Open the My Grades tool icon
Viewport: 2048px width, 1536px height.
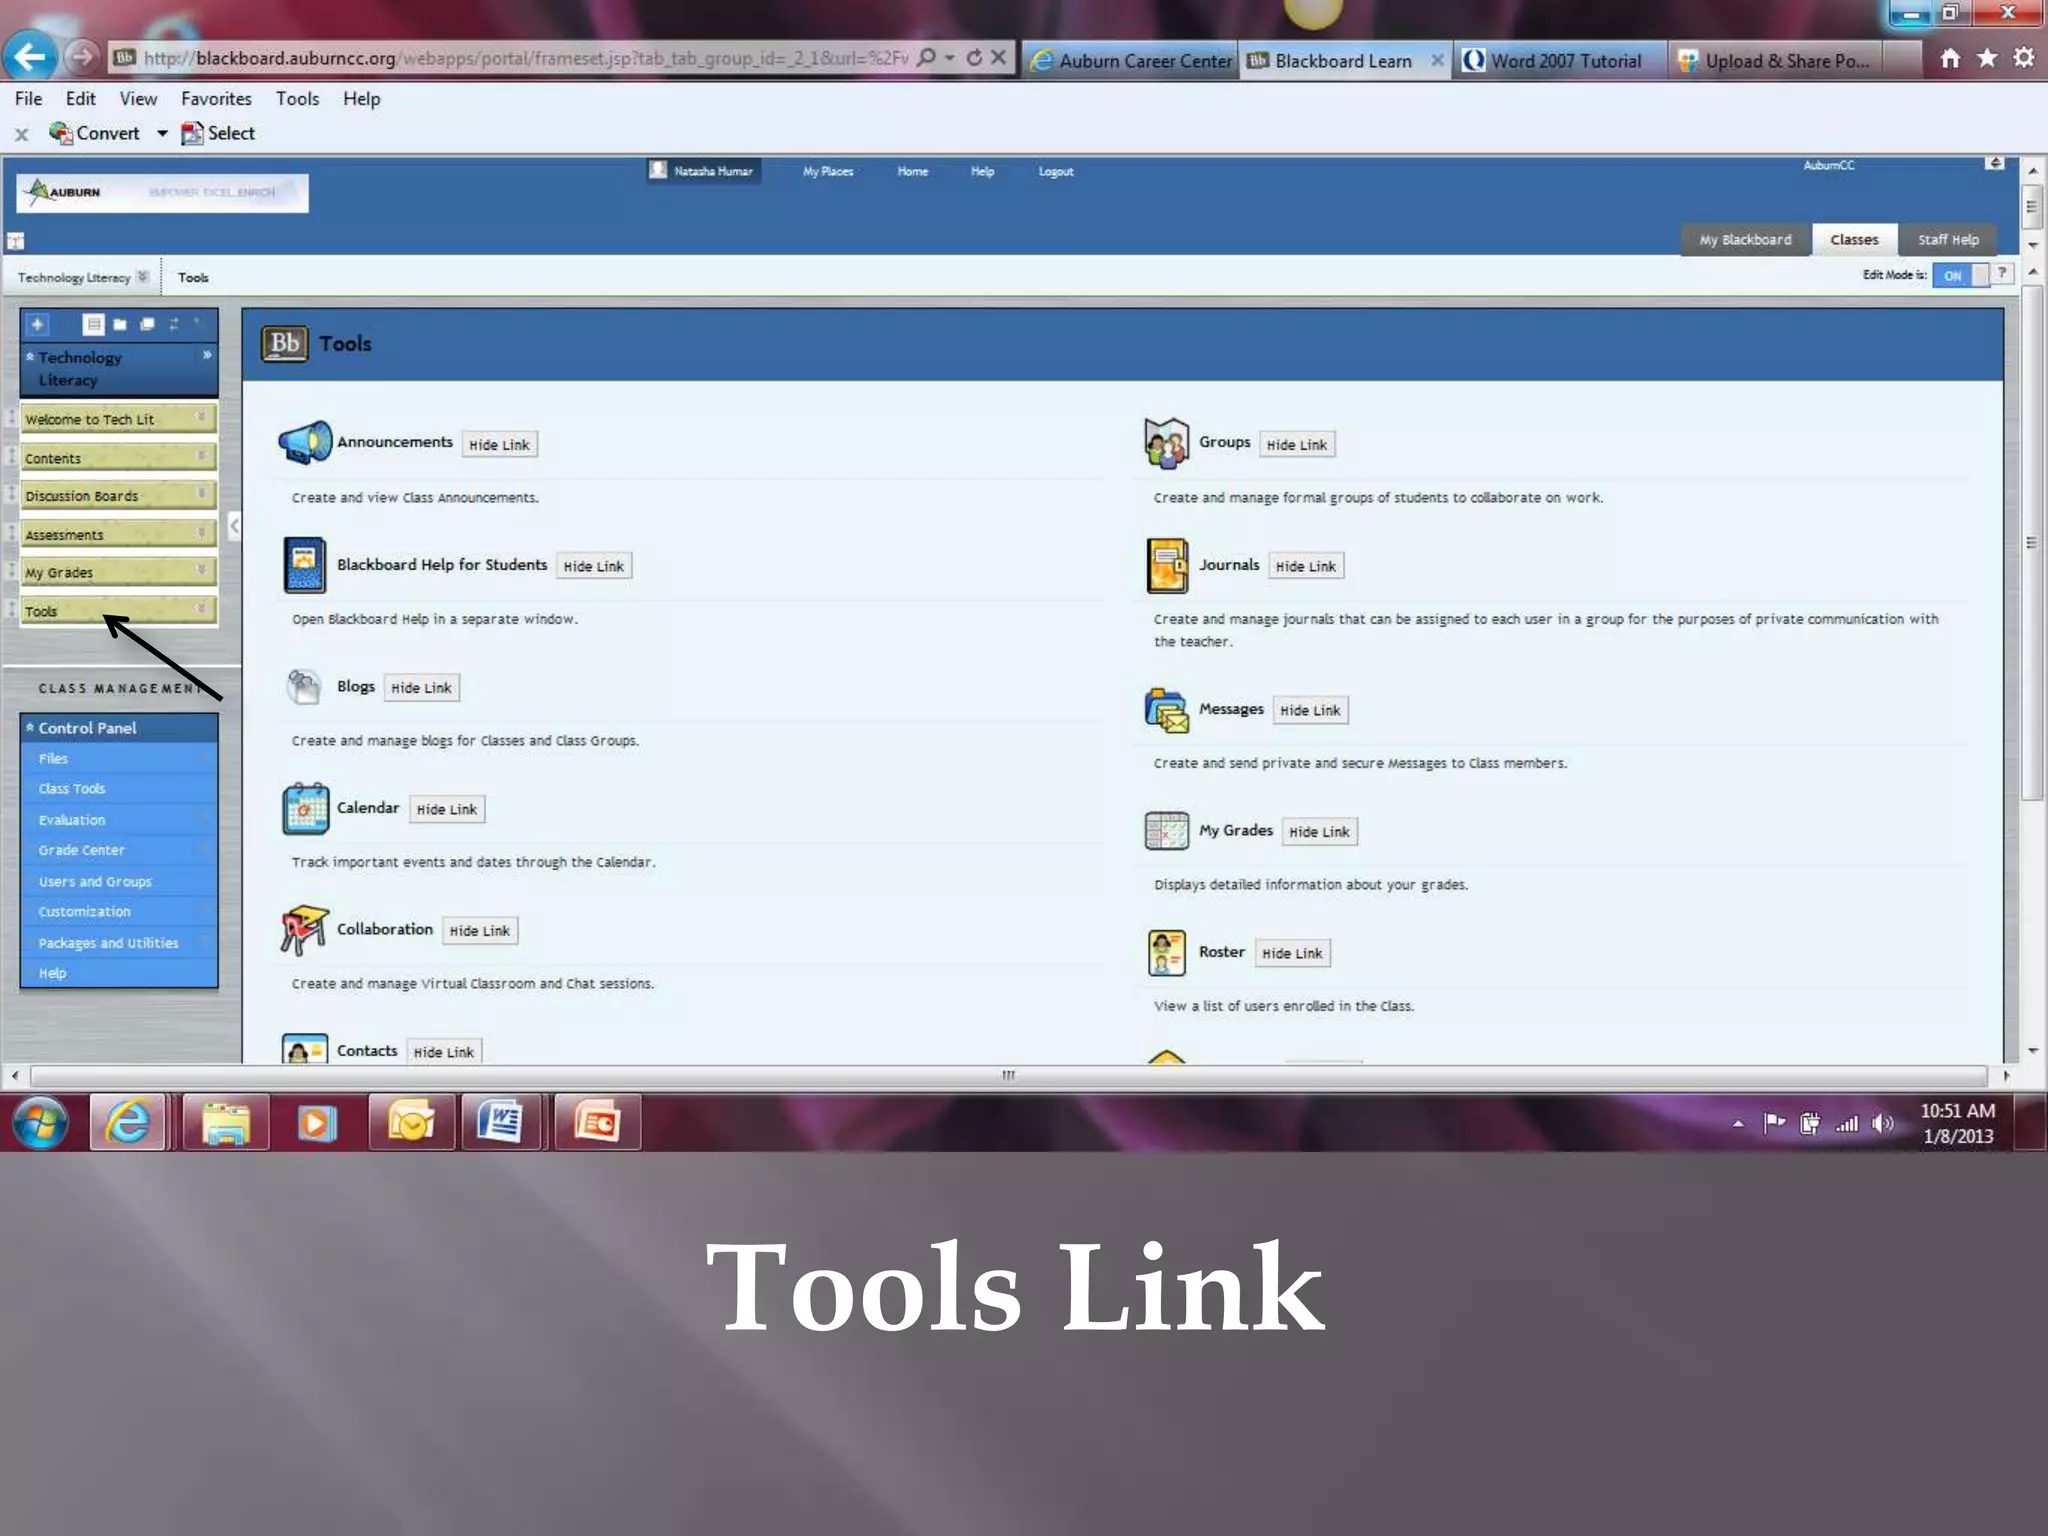pos(1166,831)
